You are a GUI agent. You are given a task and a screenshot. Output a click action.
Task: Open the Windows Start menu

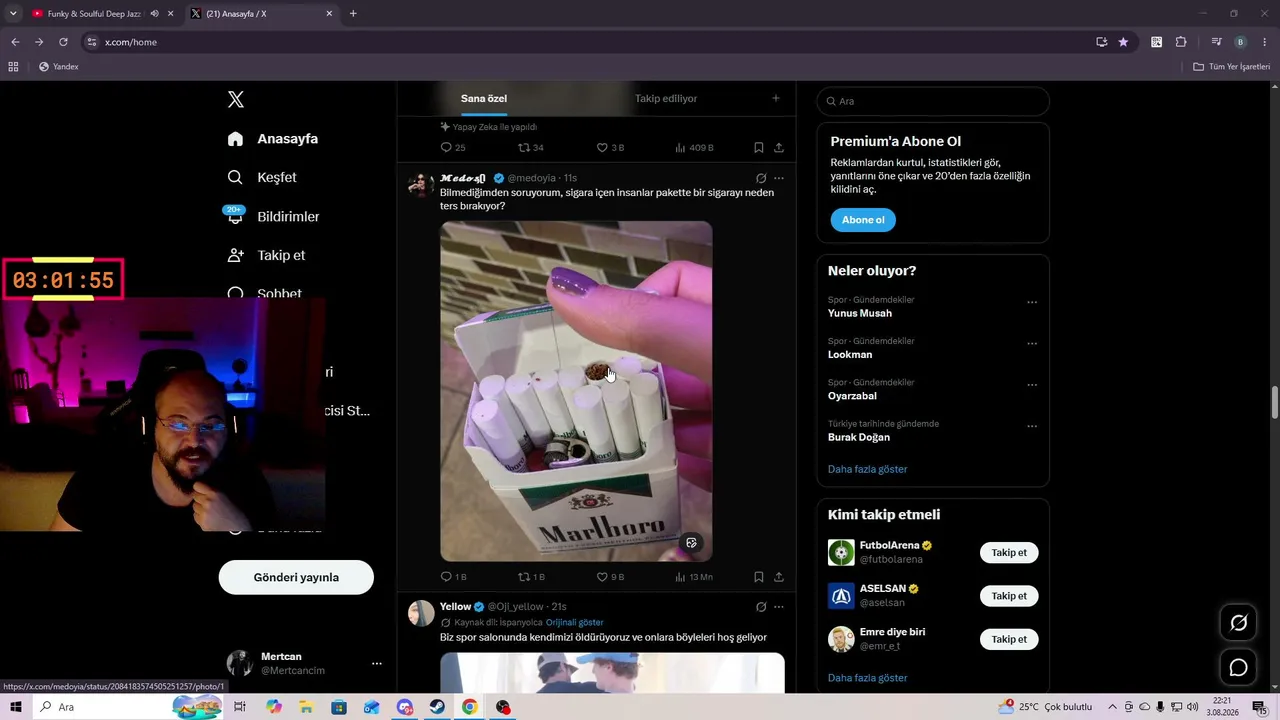tap(16, 707)
